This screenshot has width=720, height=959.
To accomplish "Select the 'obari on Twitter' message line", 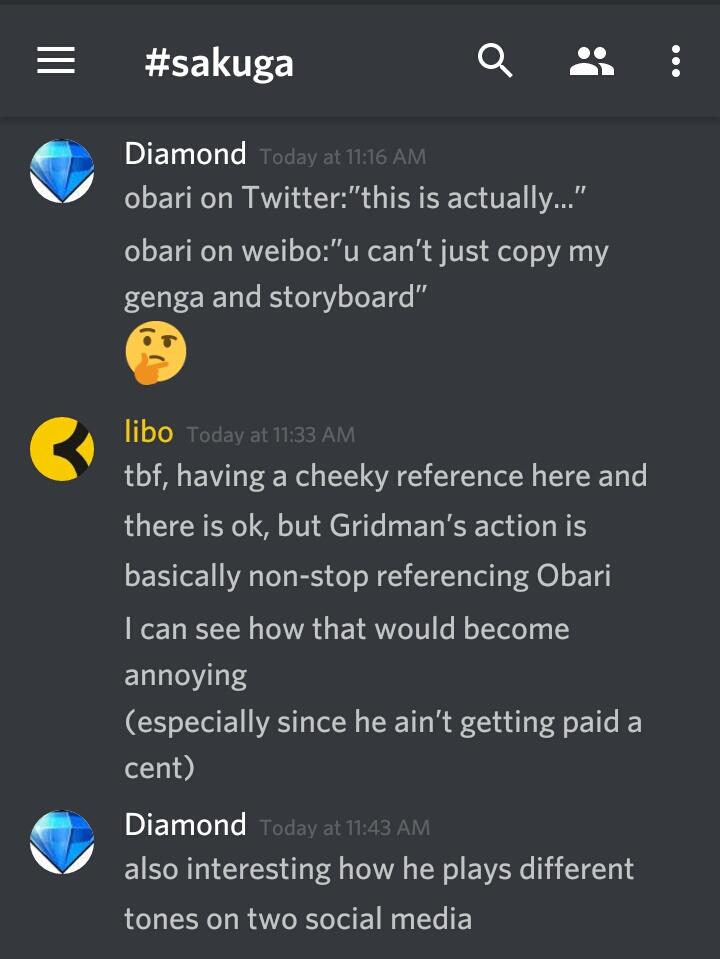I will pyautogui.click(x=355, y=198).
